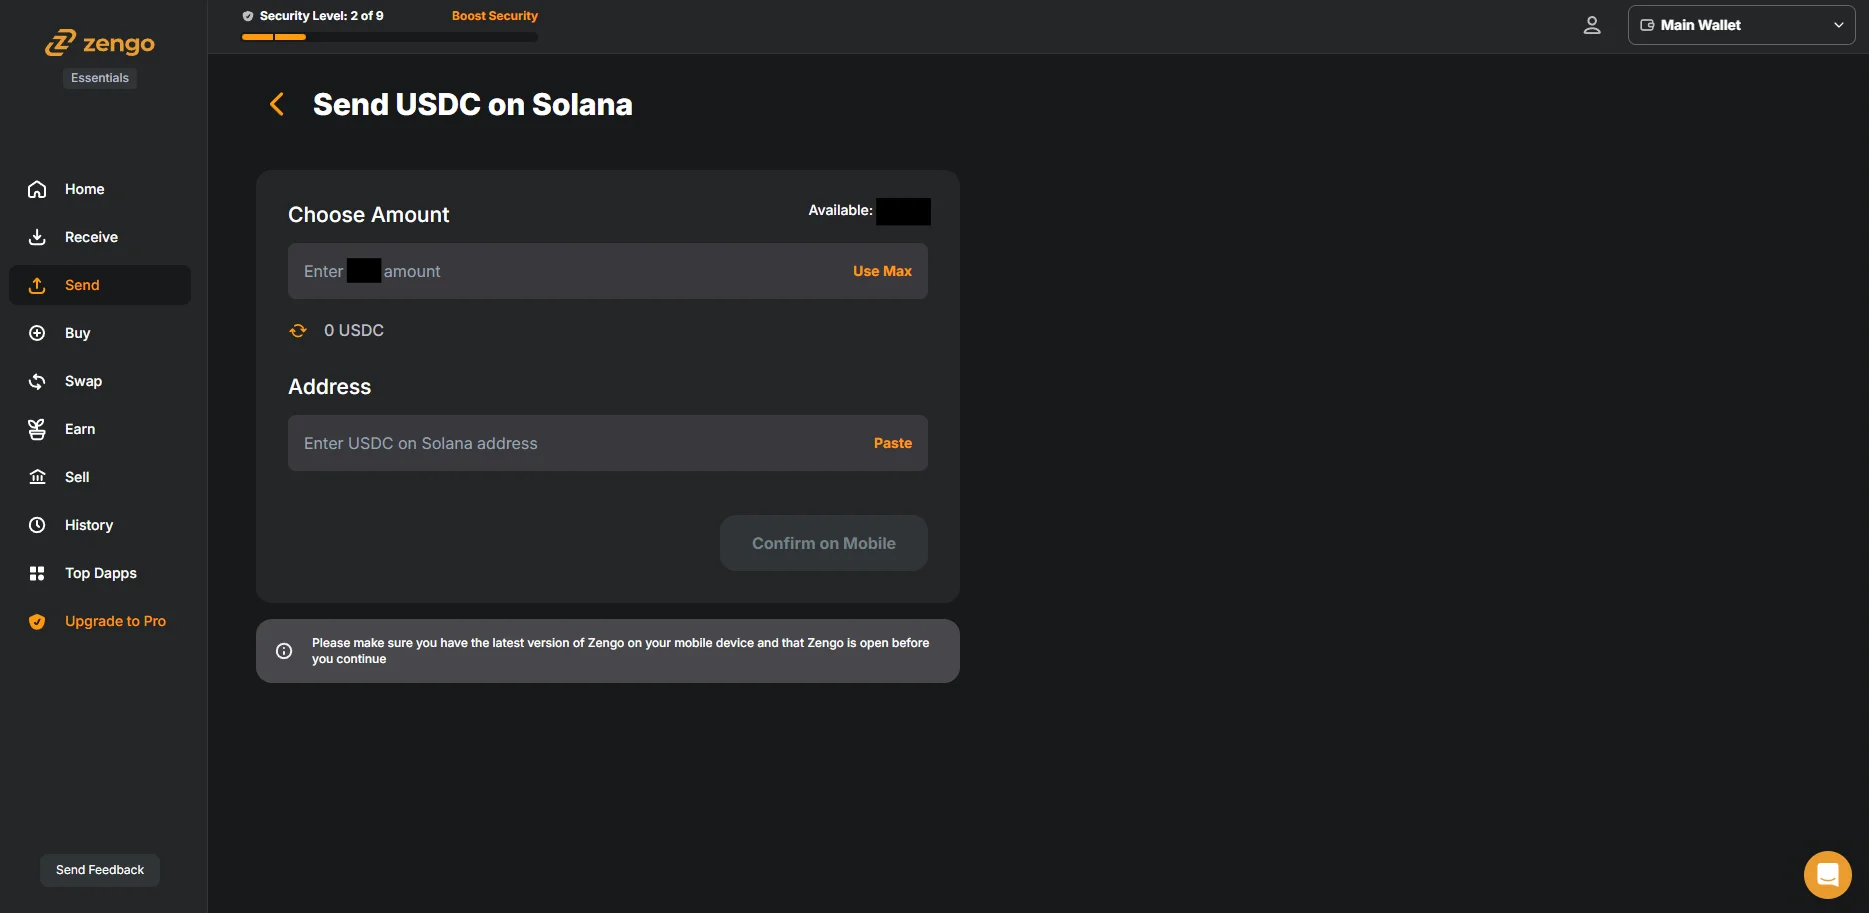1871x913 pixels.
Task: Open the chat support bubble
Action: pos(1827,875)
